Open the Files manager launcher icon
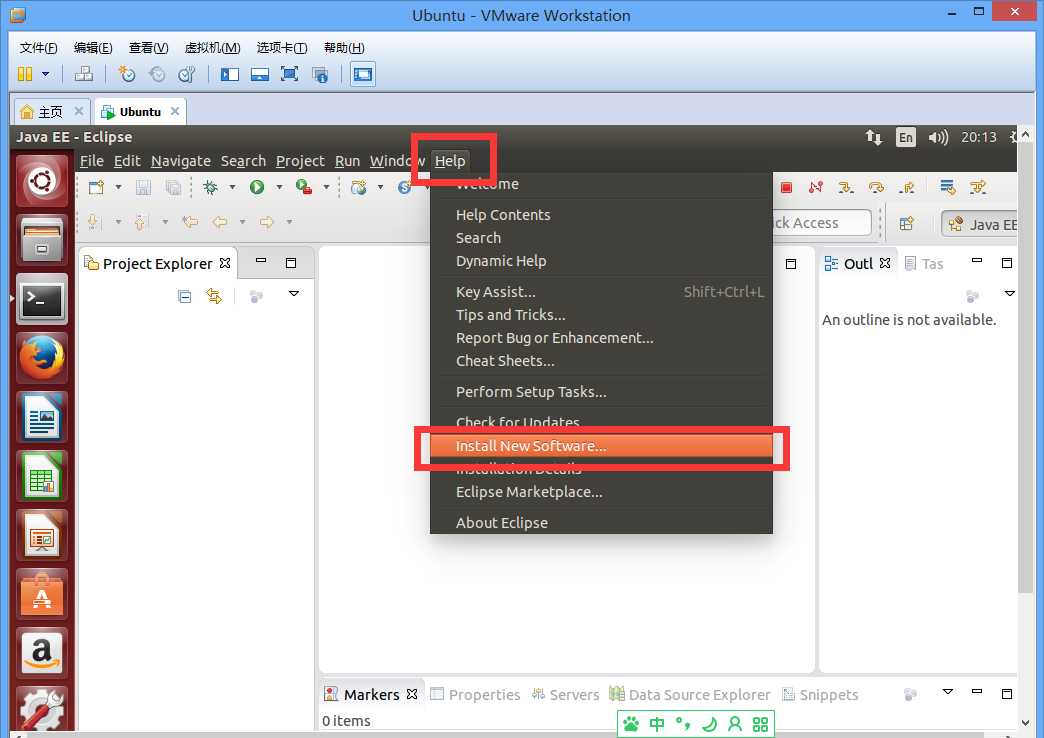 pos(42,240)
